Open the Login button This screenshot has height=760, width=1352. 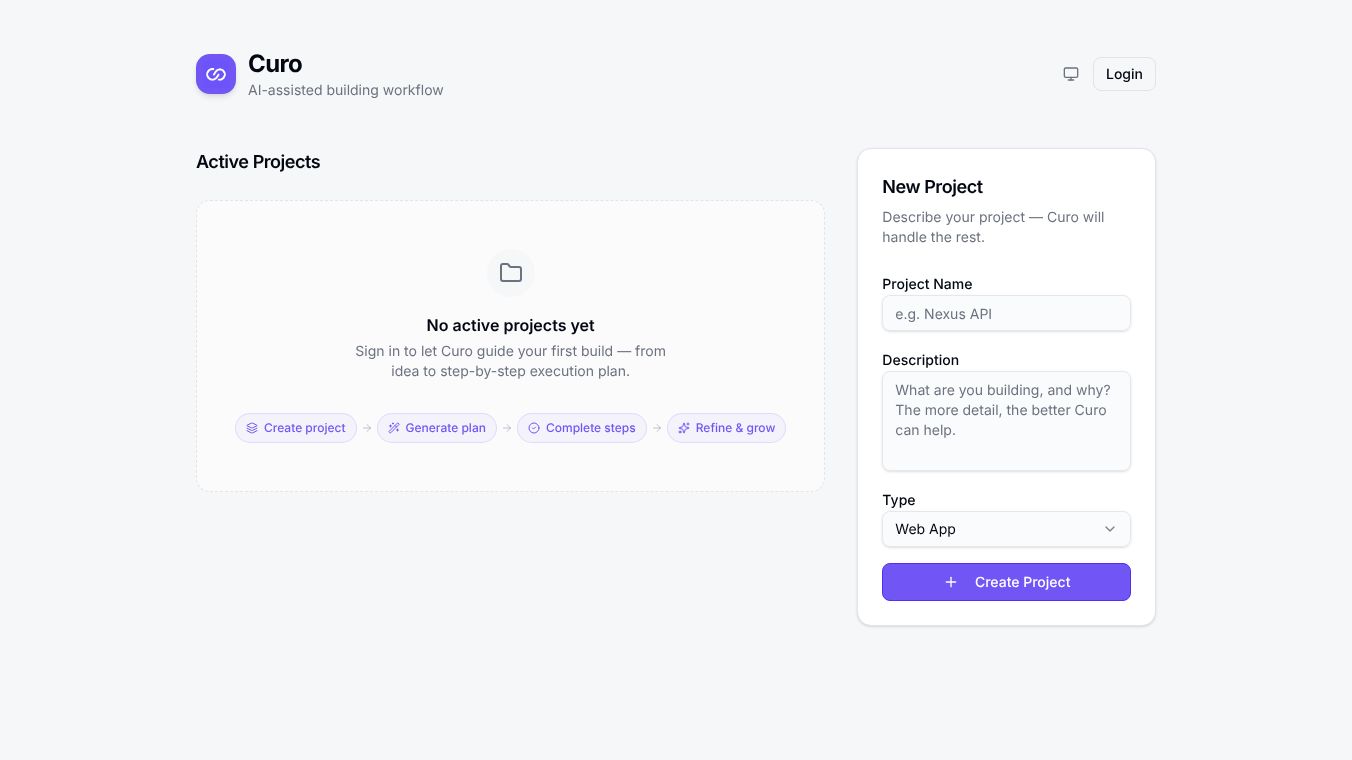pos(1124,74)
